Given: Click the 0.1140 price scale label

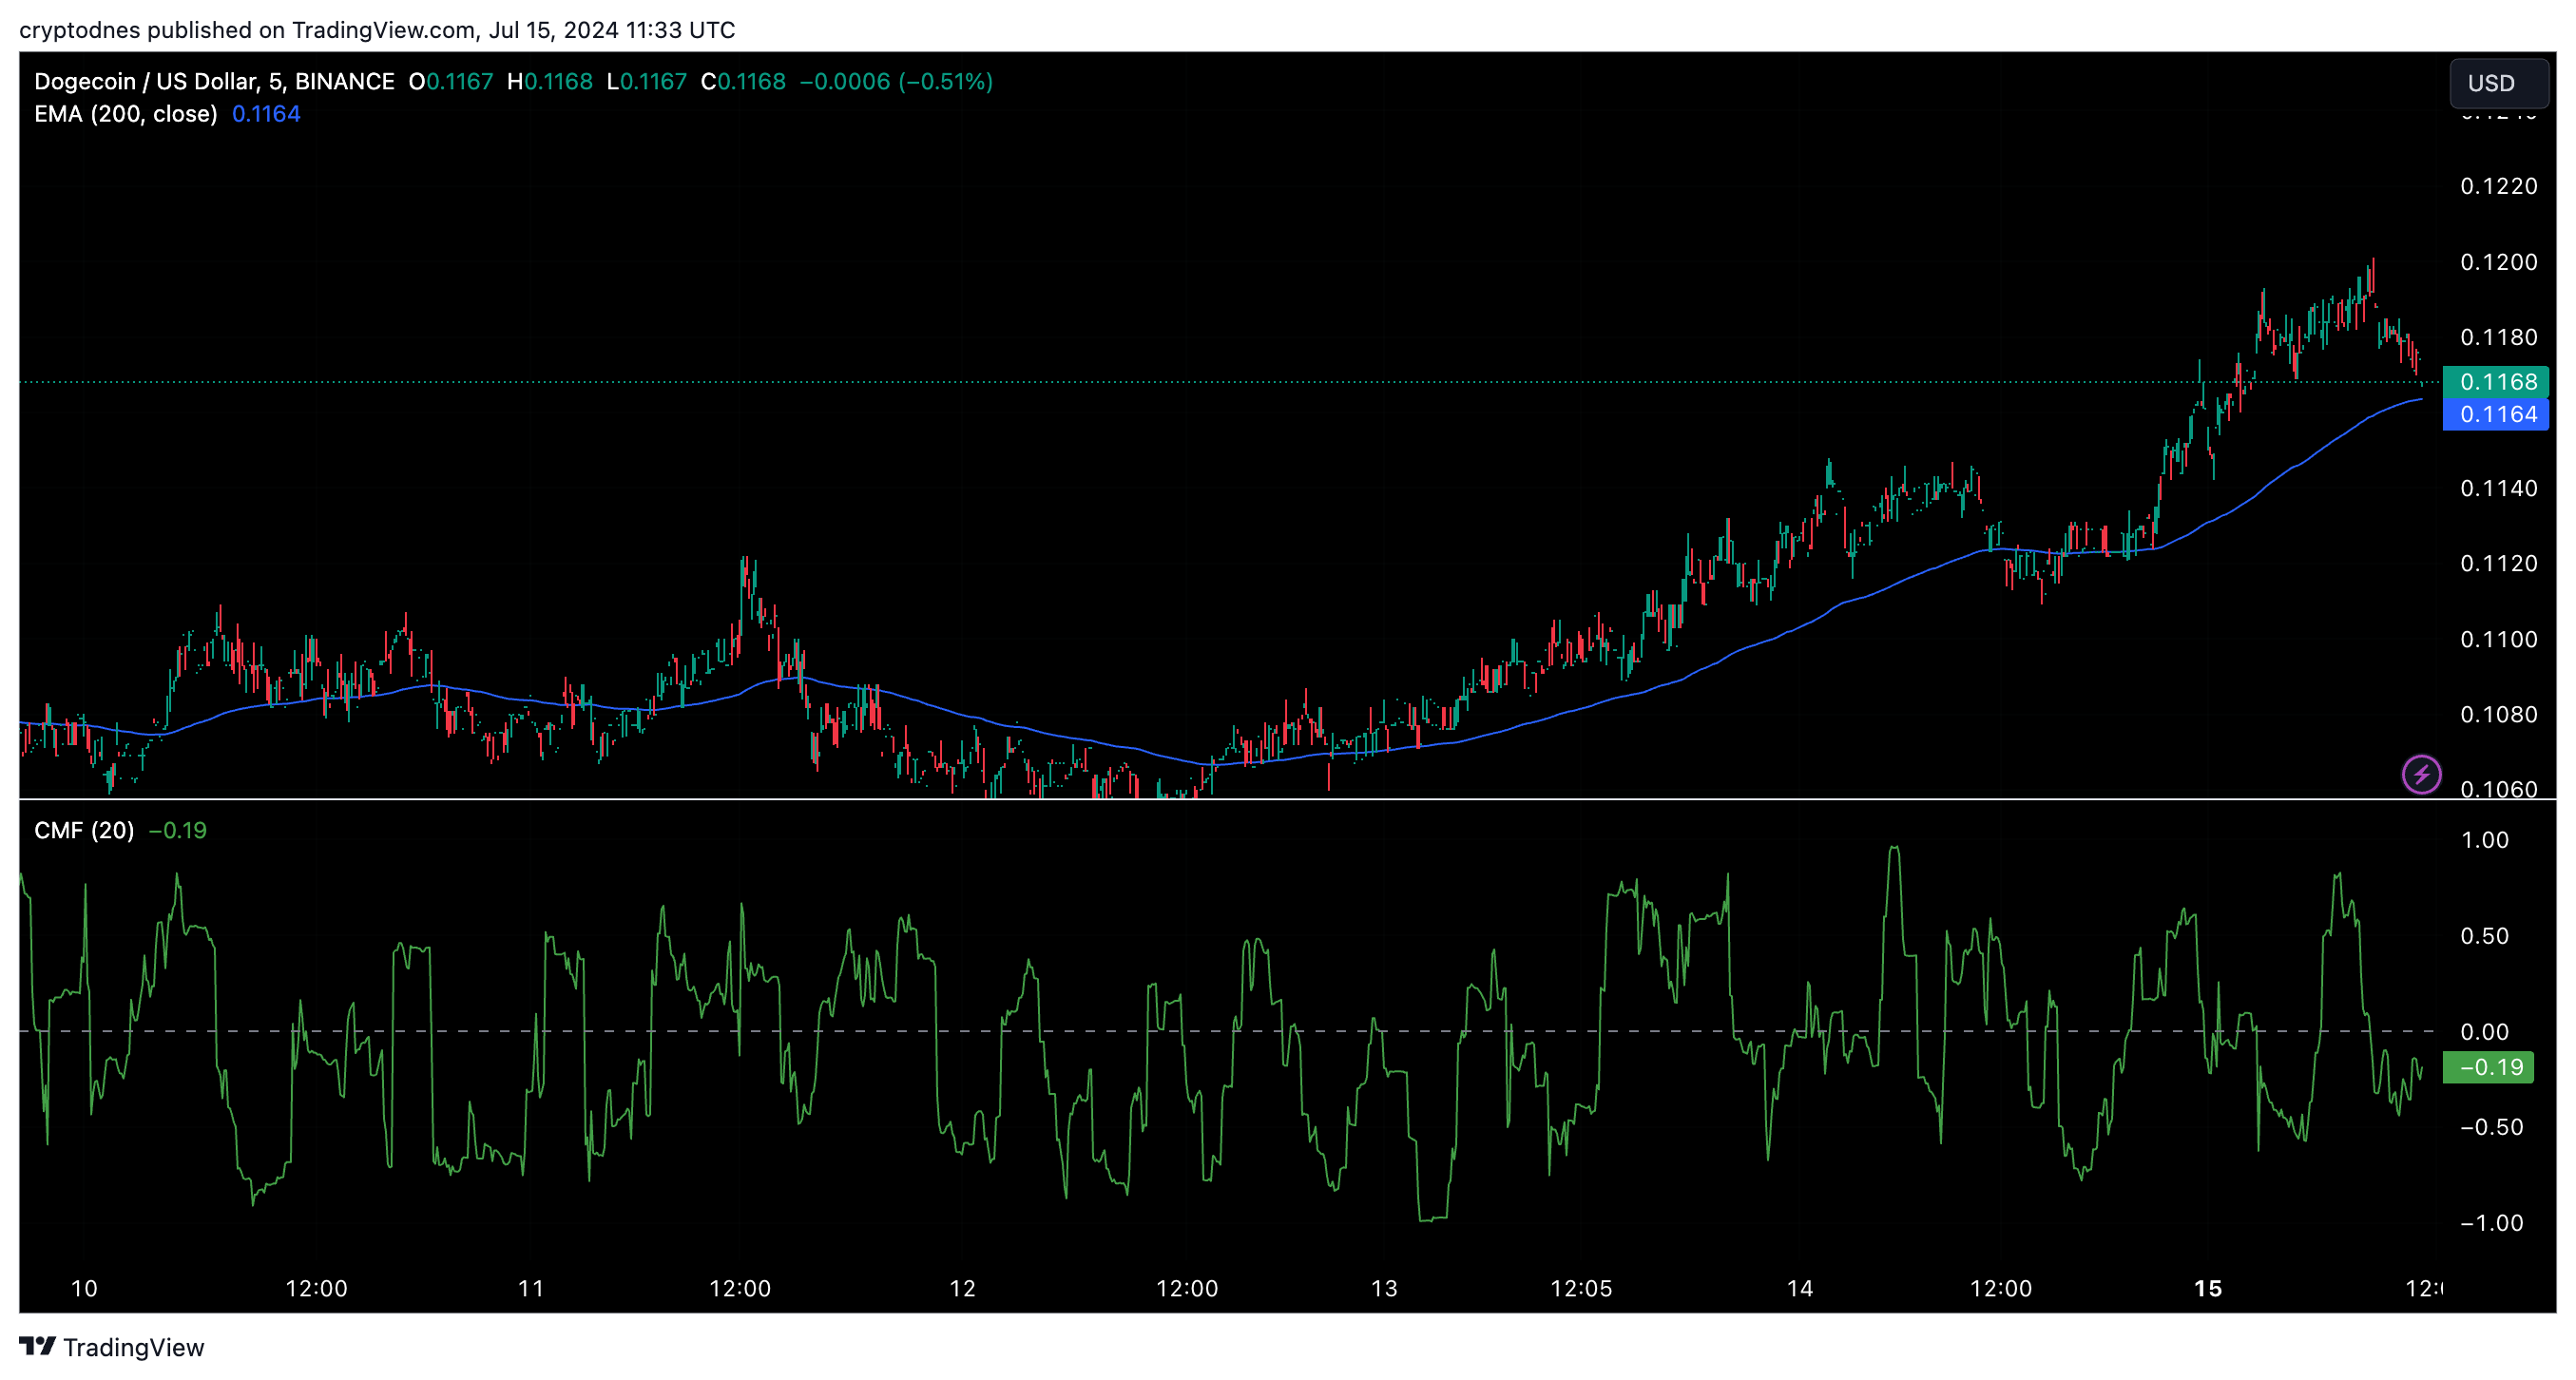Looking at the screenshot, I should click(x=2498, y=488).
